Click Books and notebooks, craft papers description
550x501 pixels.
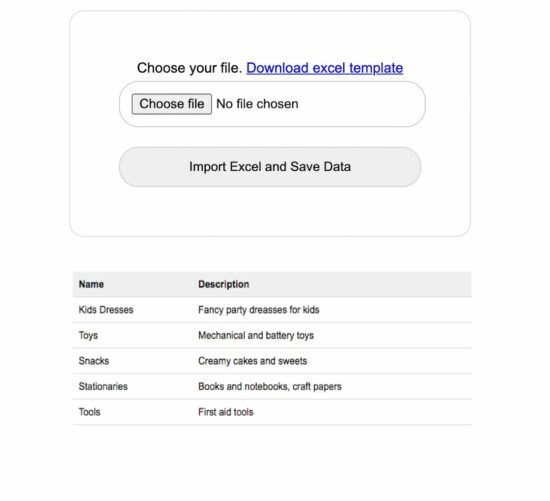tap(270, 386)
